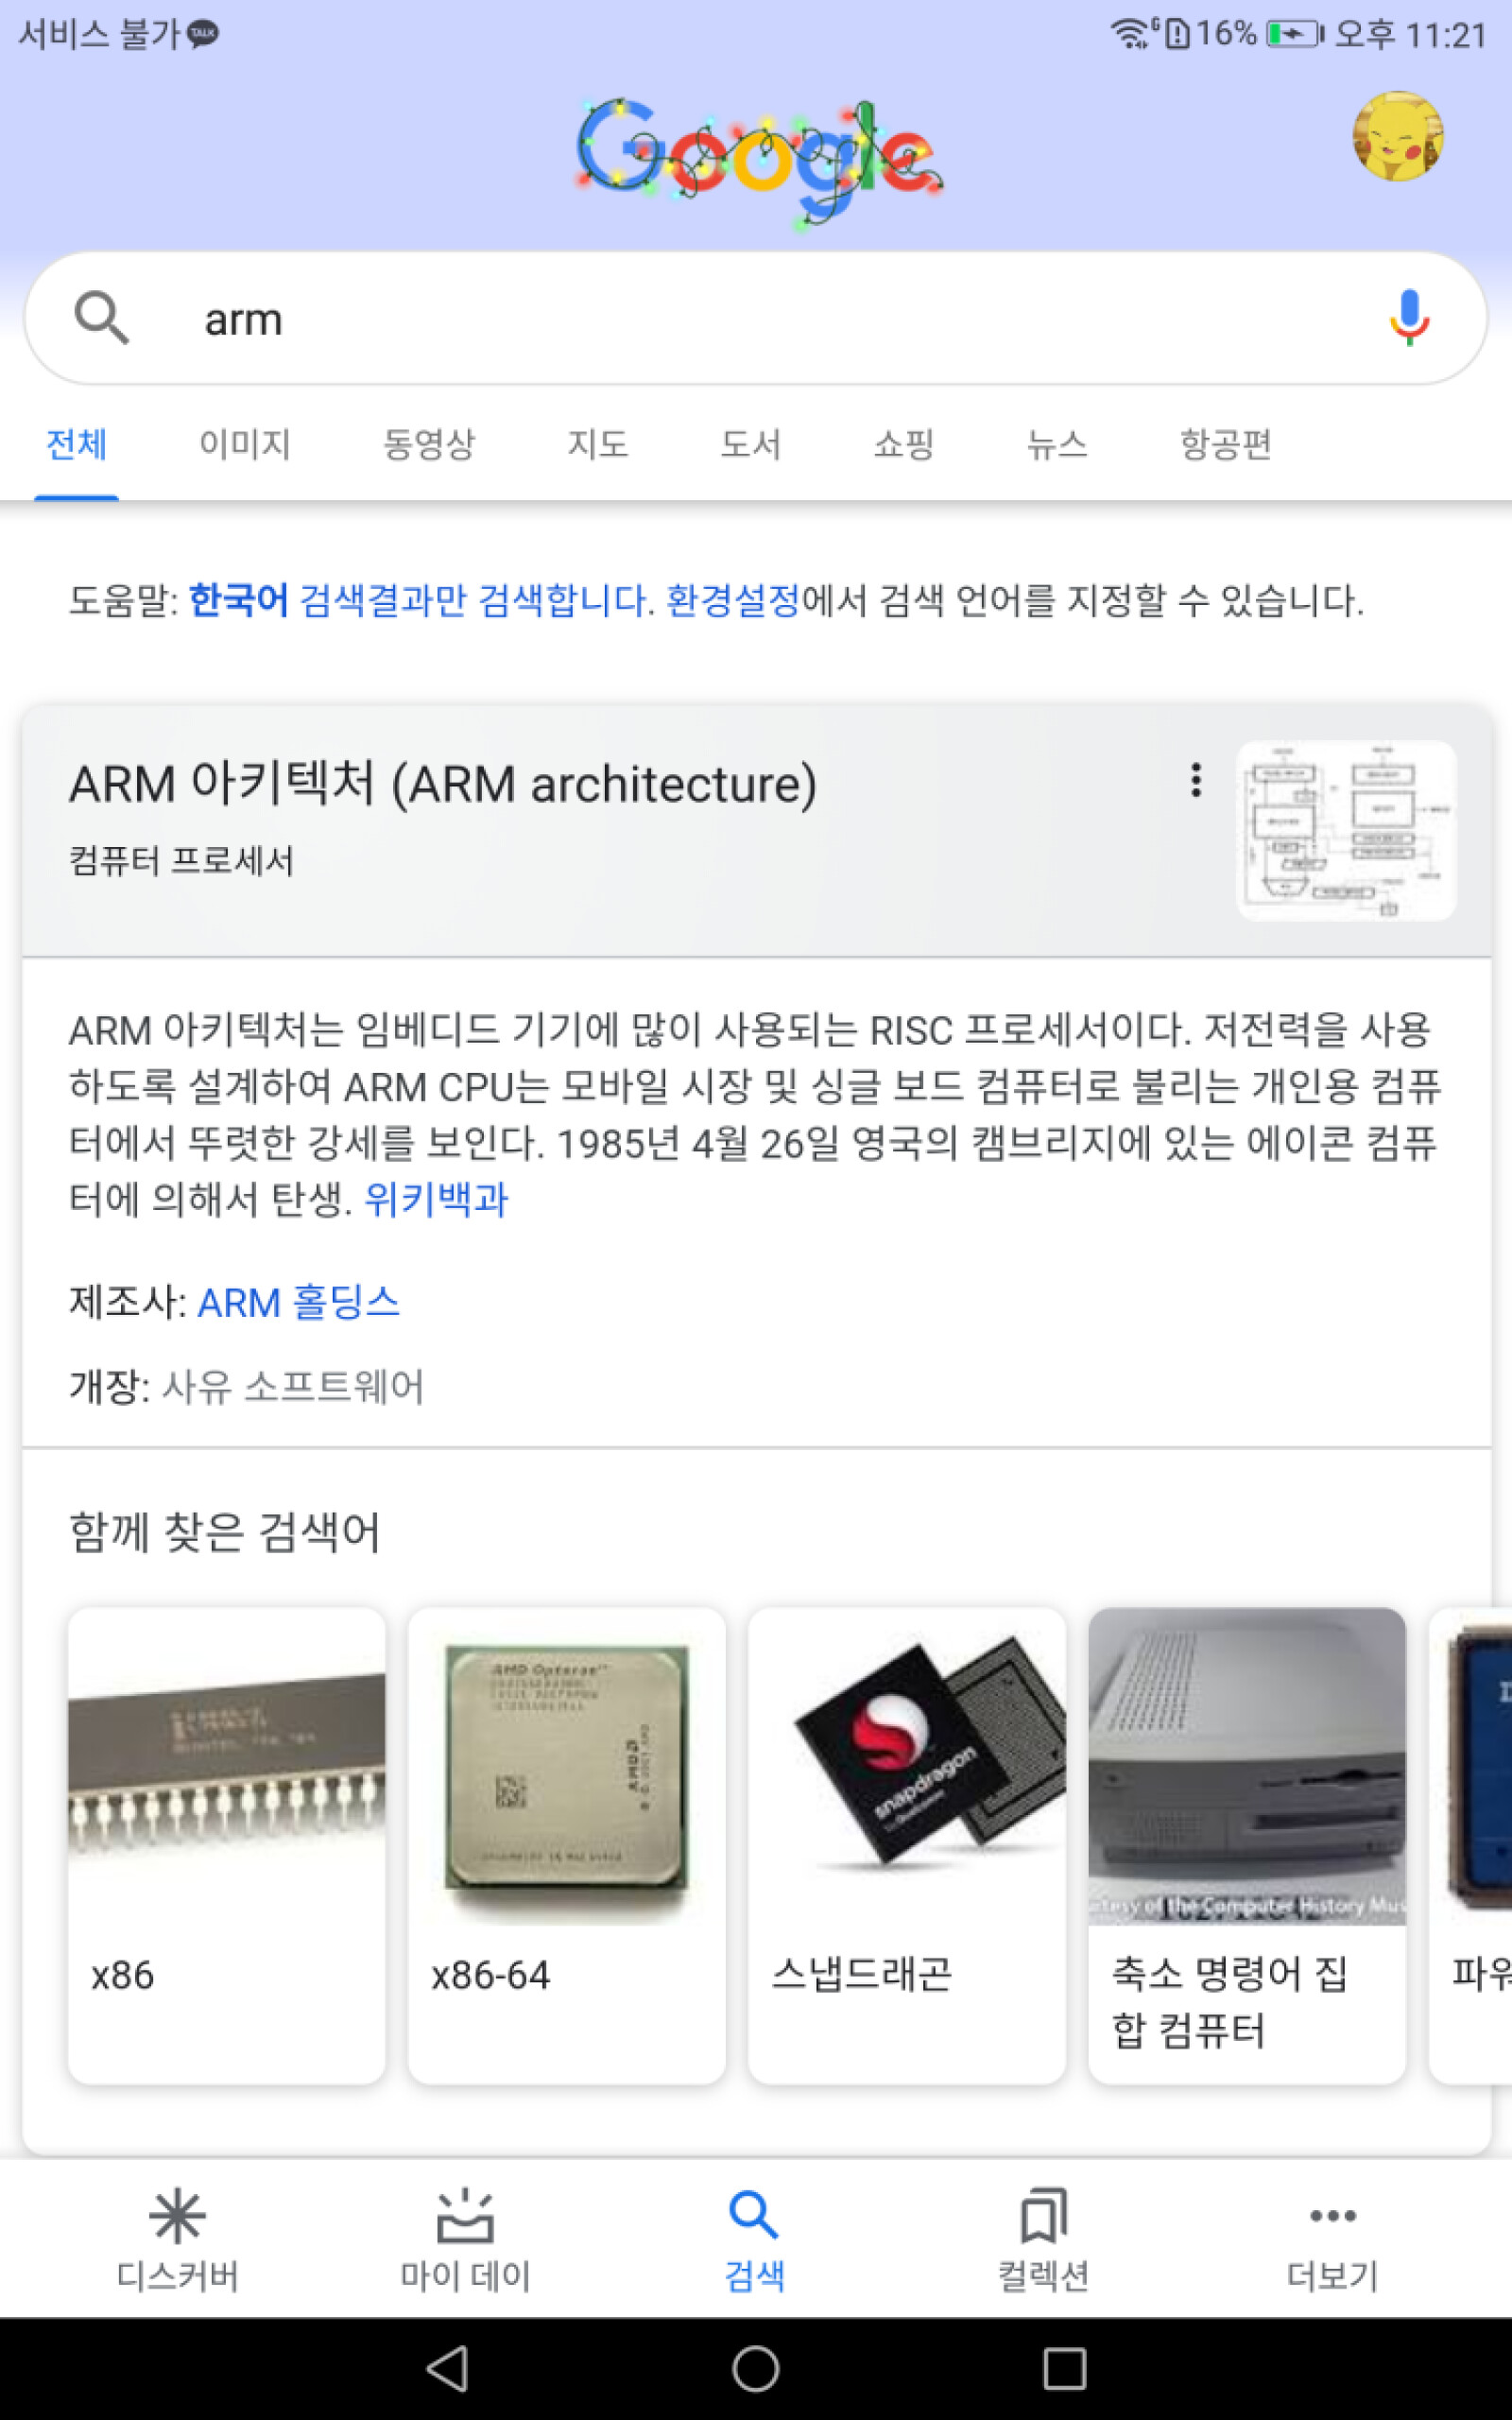Viewport: 1512px width, 2420px height.
Task: Switch to the 뉴스 tab
Action: (x=1057, y=443)
